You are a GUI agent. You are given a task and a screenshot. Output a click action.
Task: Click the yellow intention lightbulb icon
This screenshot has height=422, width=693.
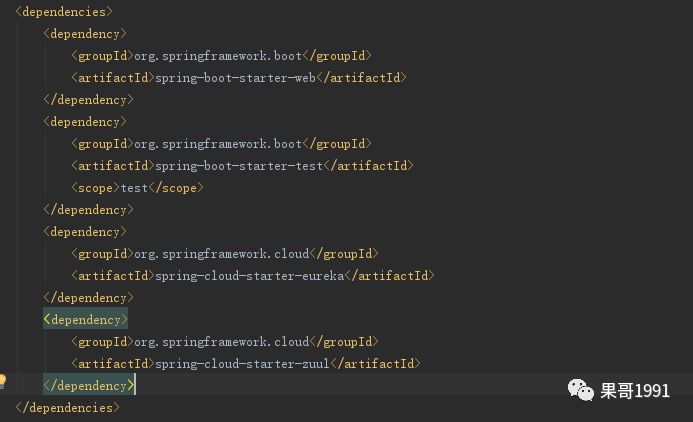2,381
